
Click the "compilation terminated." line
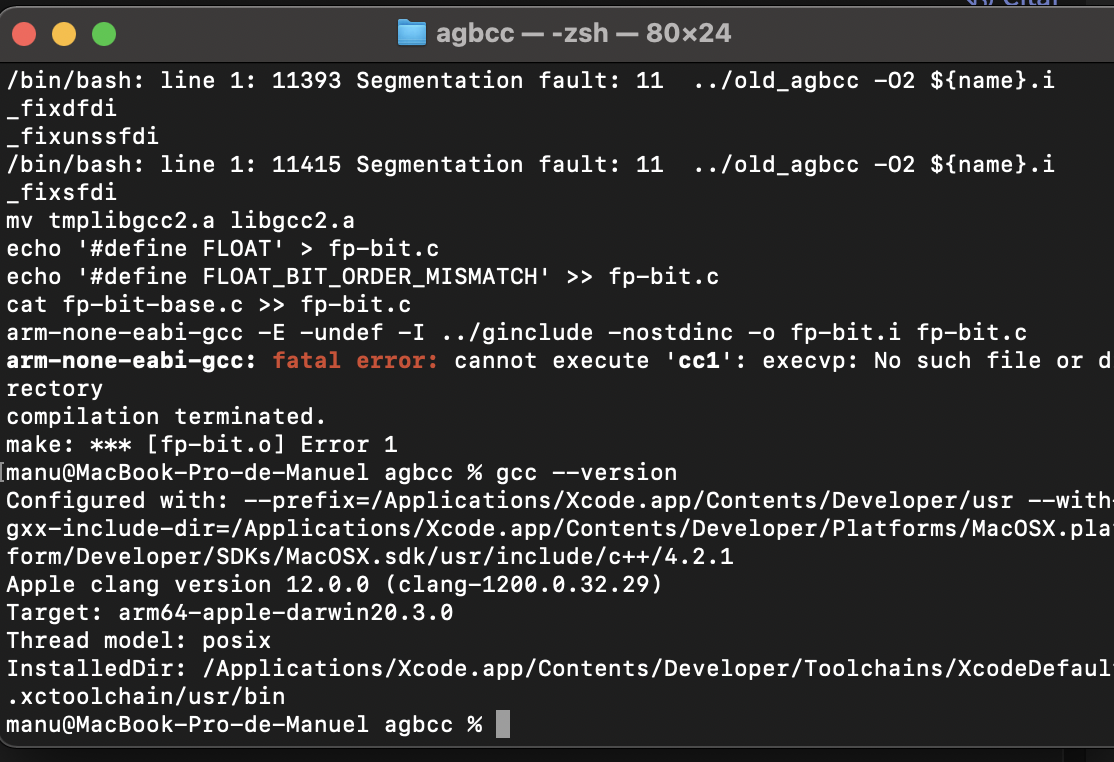point(166,416)
